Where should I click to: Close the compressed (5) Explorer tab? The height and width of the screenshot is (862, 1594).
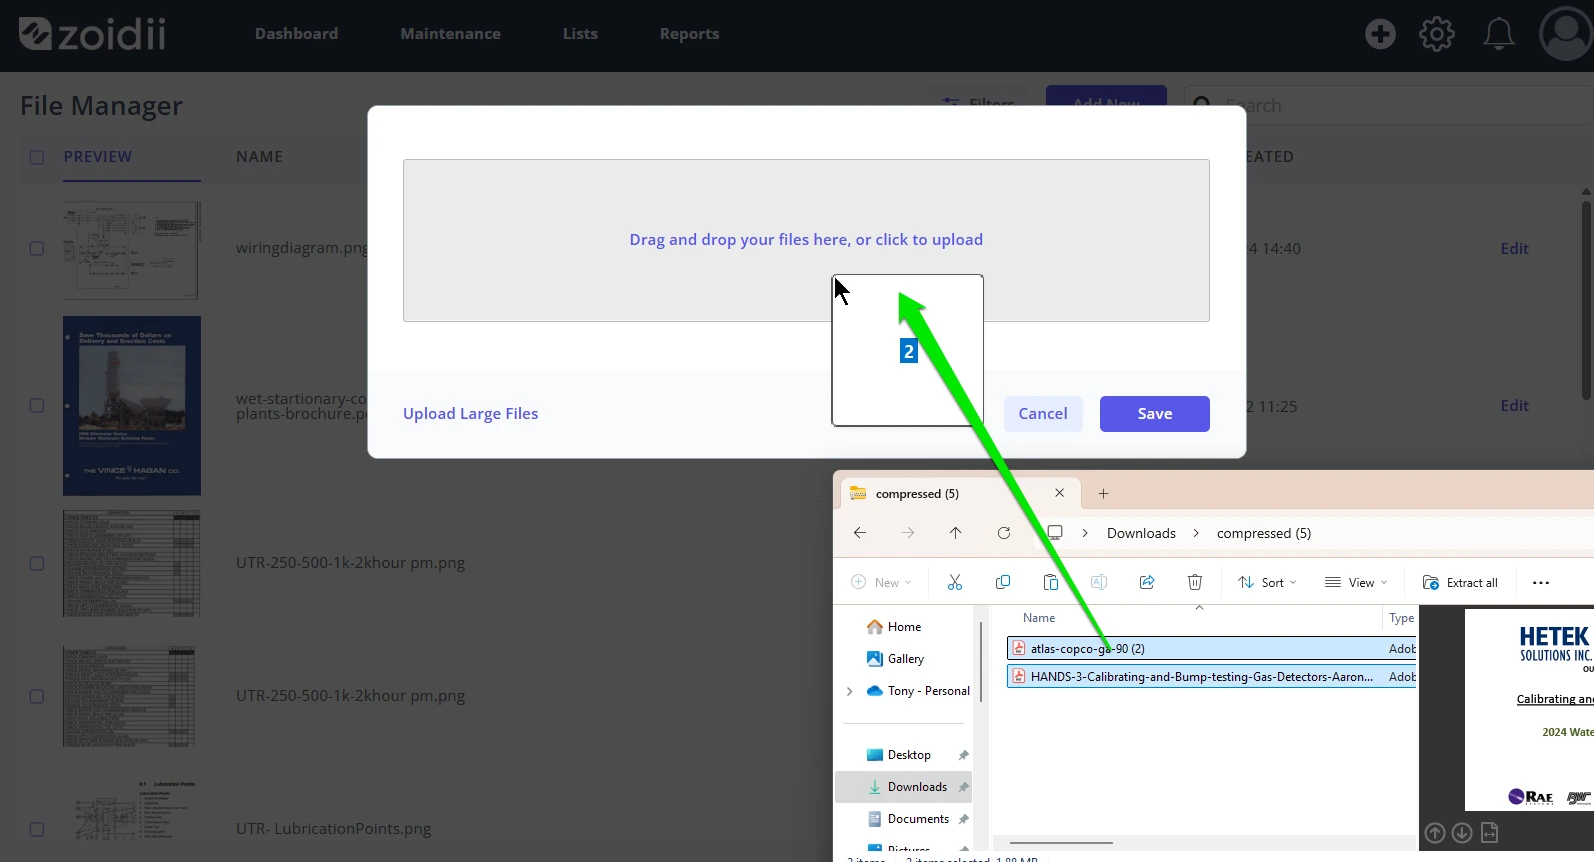(x=1060, y=493)
